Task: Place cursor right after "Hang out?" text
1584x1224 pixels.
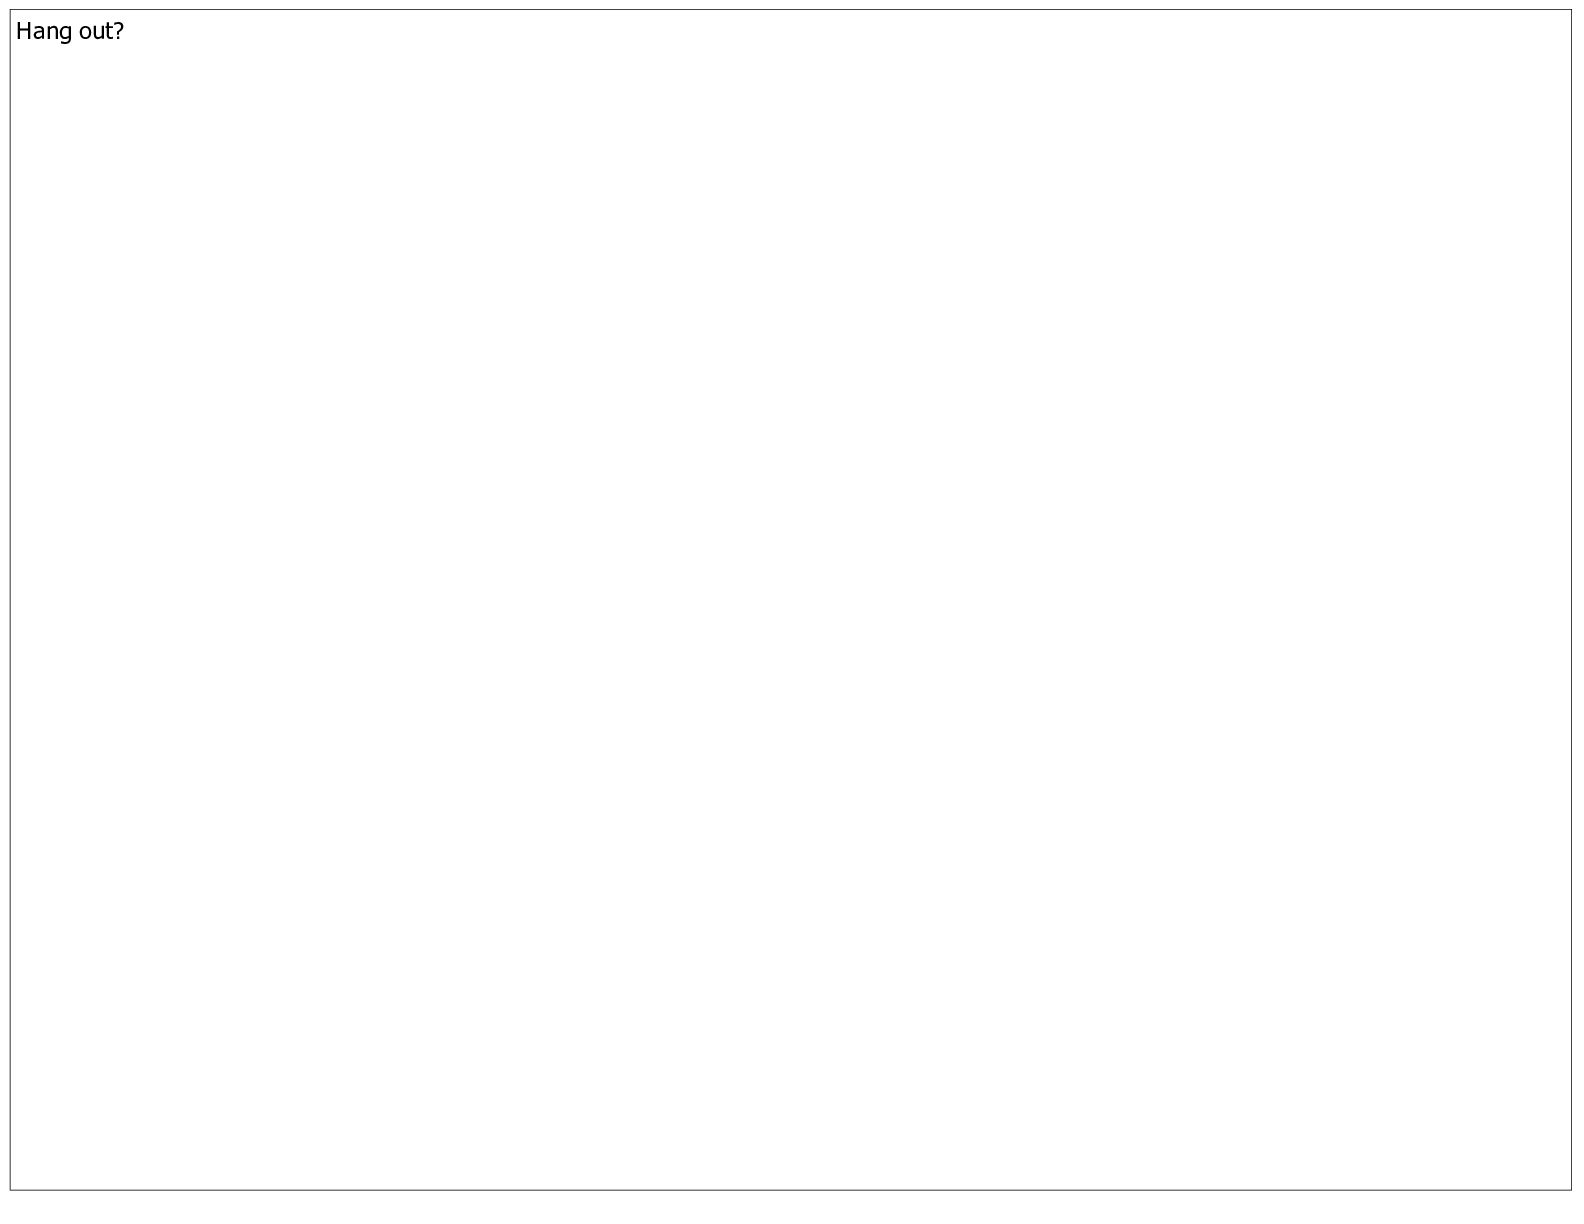Action: (126, 31)
